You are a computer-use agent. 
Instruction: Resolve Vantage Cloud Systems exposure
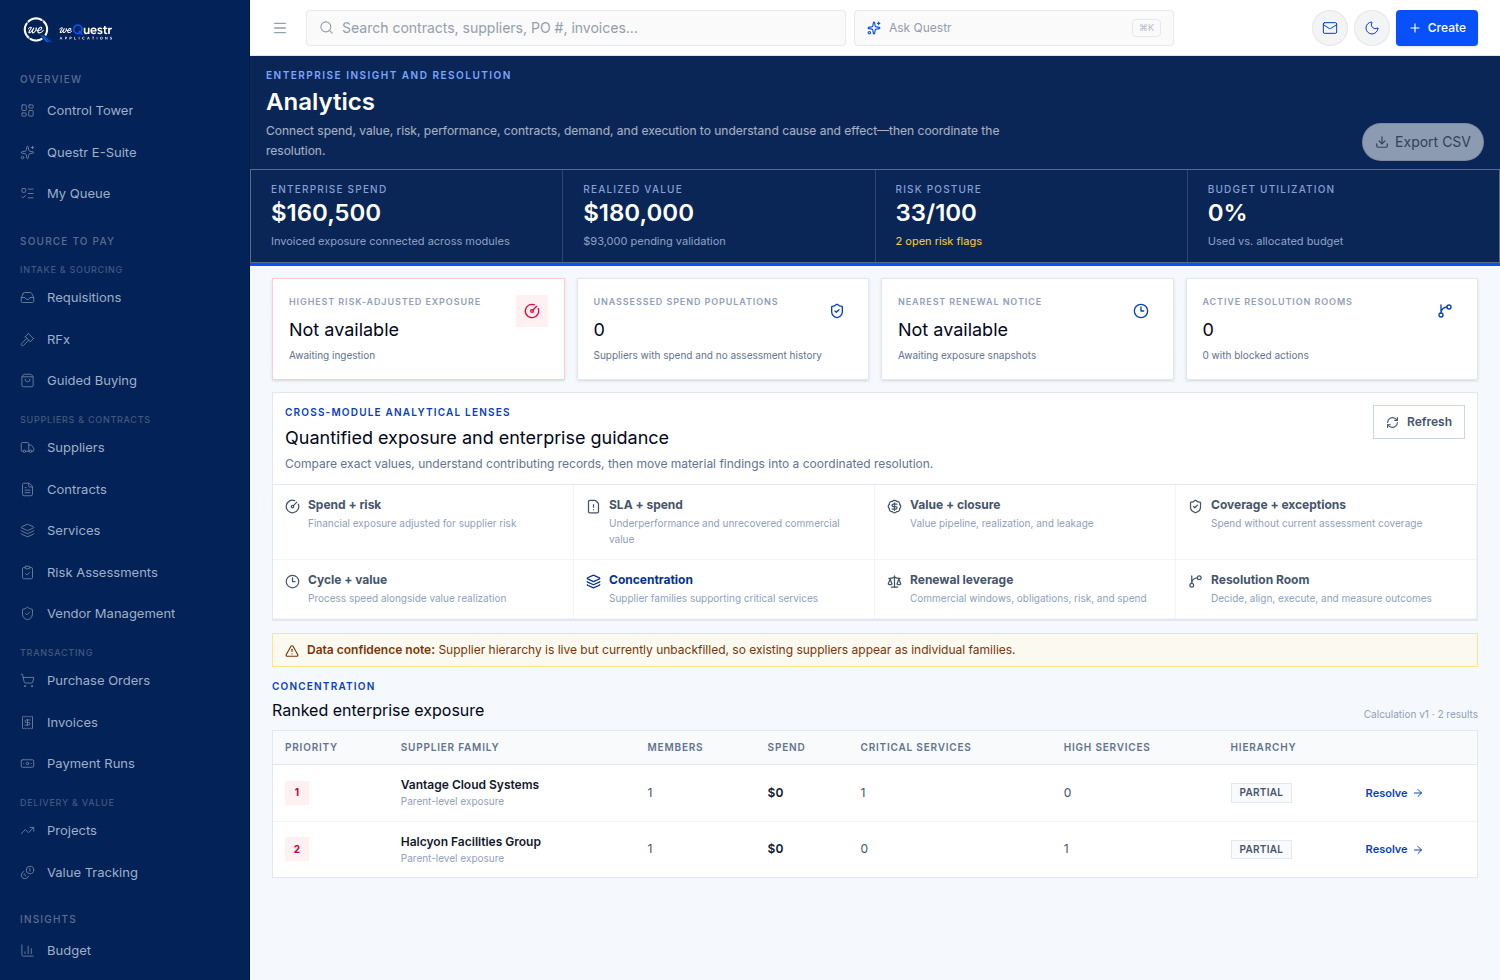point(1394,793)
